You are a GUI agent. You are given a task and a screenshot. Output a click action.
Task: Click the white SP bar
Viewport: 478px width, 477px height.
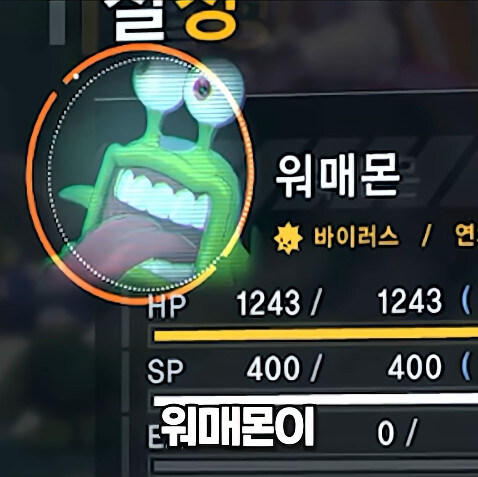(x=316, y=400)
